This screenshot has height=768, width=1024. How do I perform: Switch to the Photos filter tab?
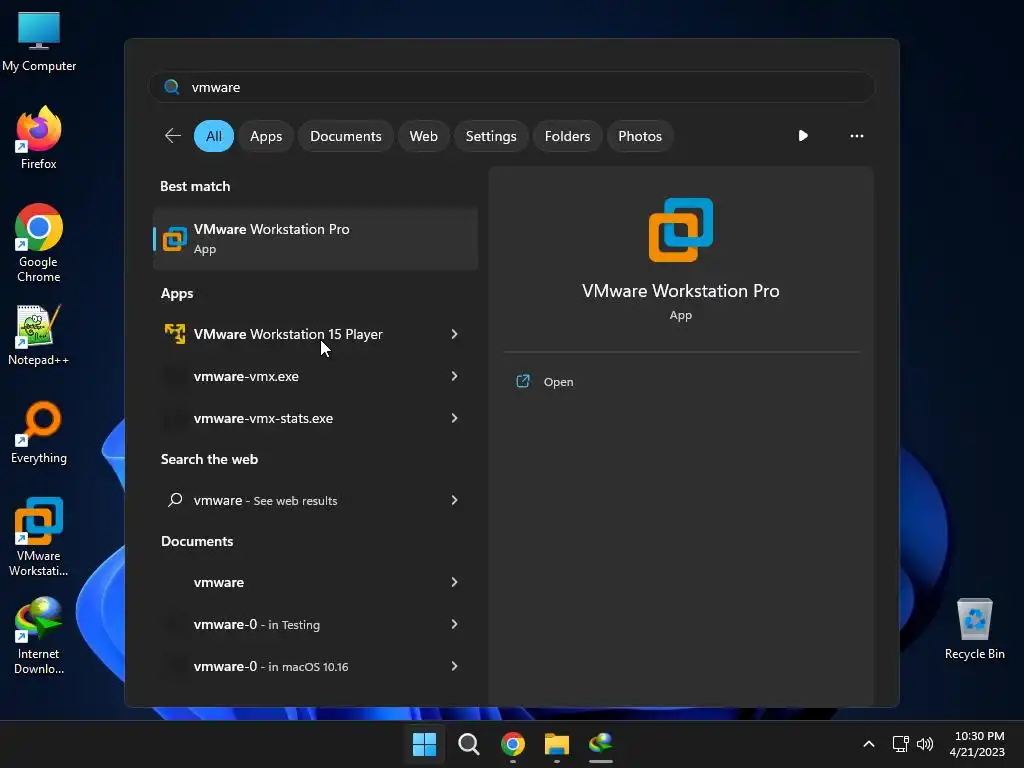click(x=640, y=136)
